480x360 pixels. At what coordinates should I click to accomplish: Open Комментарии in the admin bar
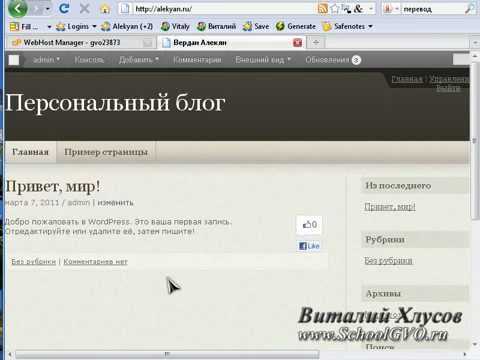pyautogui.click(x=197, y=60)
